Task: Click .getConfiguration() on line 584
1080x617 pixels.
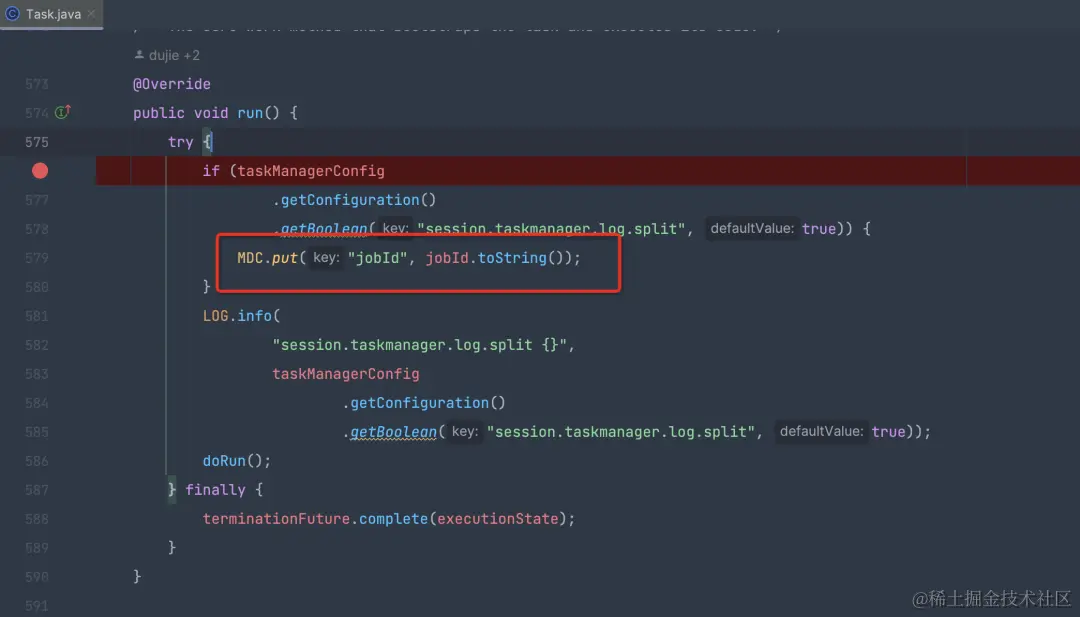Action: pos(424,403)
